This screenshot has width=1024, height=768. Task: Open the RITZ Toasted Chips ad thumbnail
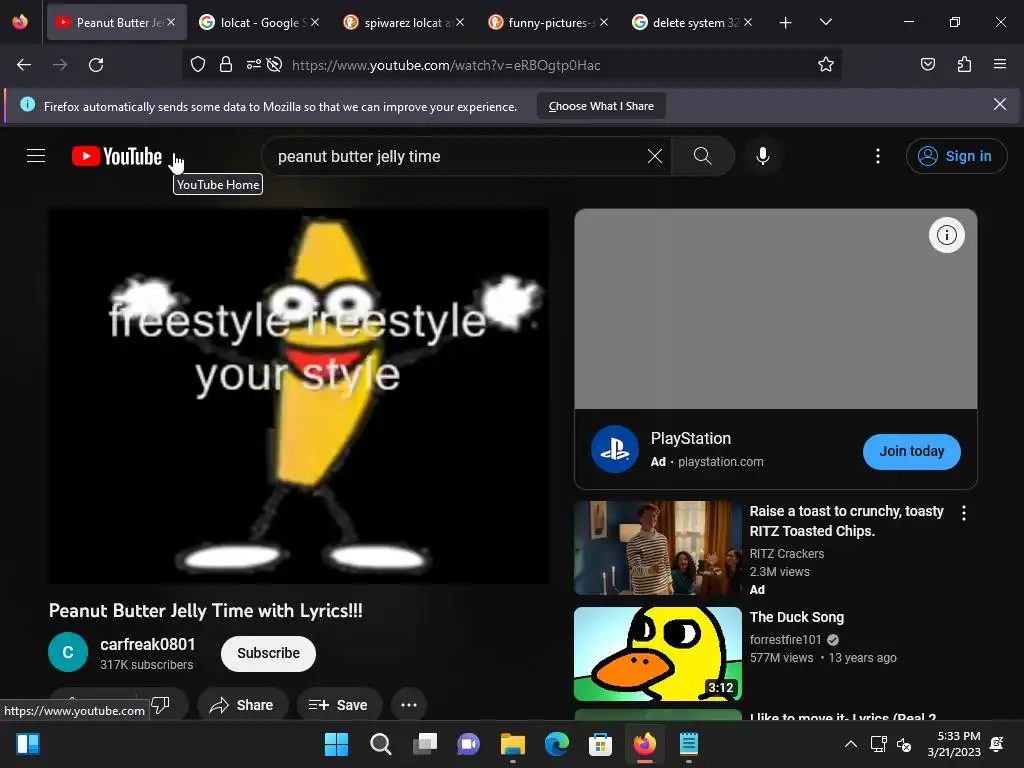pos(658,548)
